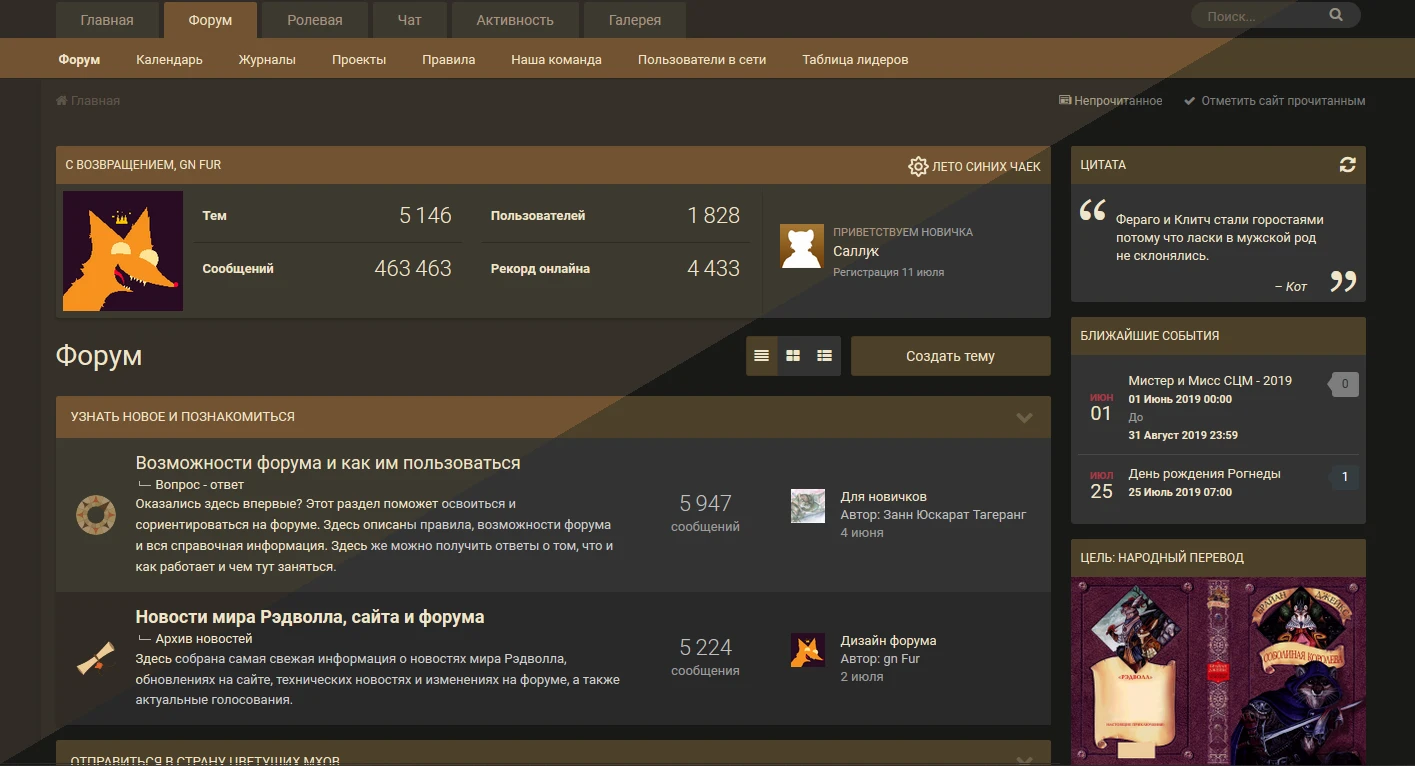
Task: Click the refresh icon in Цитата block
Action: click(x=1347, y=165)
